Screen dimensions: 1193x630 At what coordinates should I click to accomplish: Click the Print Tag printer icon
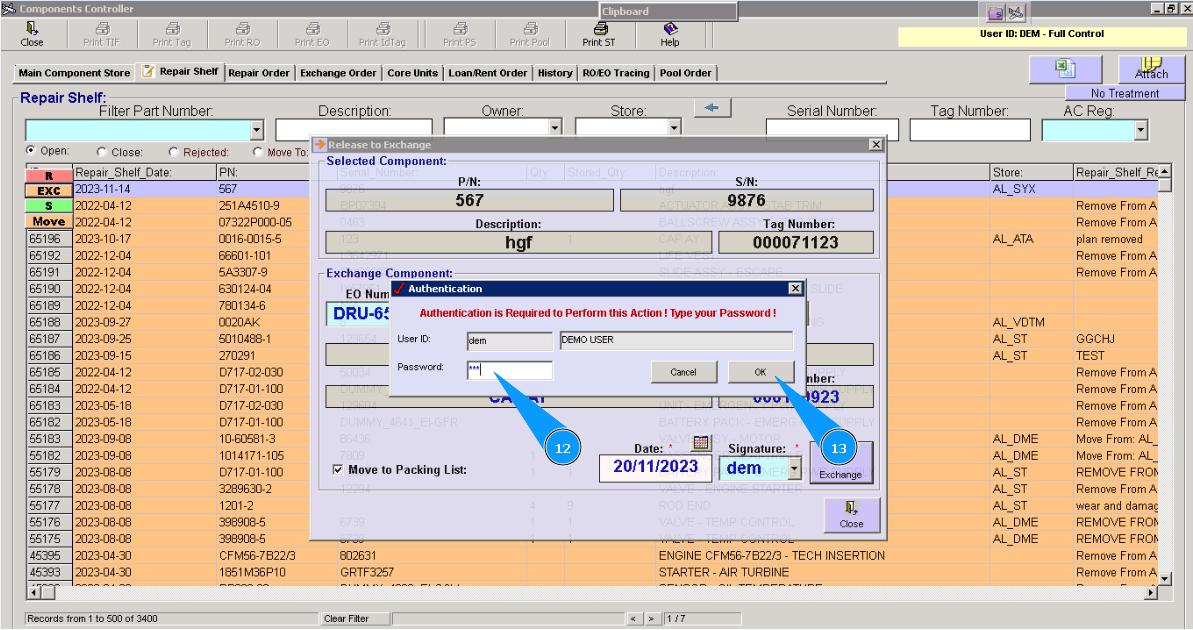172,28
